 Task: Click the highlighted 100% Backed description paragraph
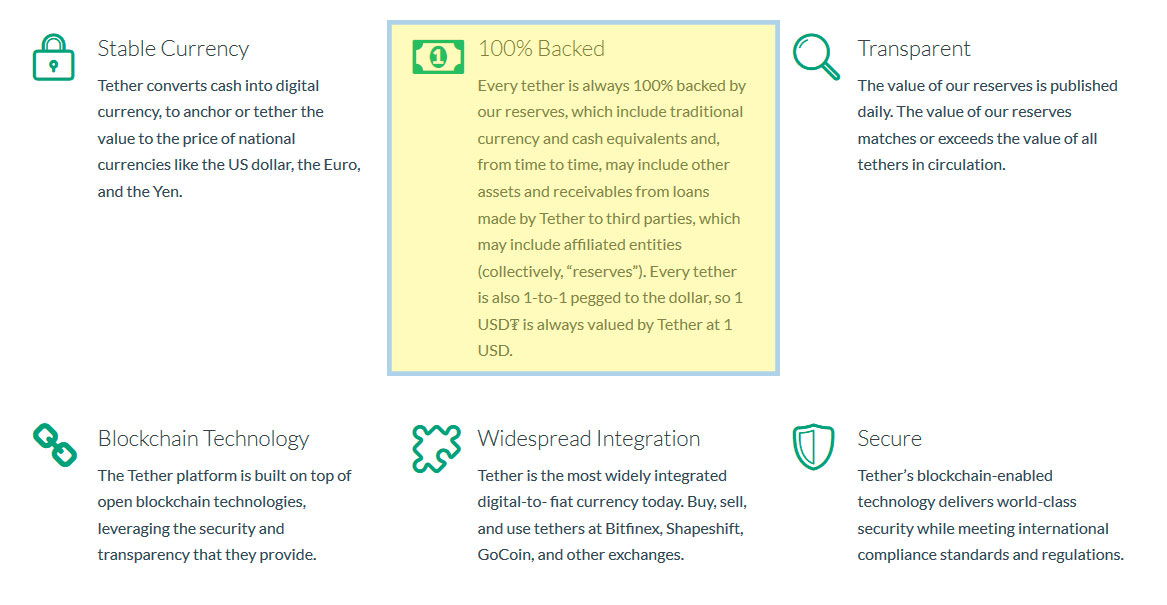[x=612, y=218]
